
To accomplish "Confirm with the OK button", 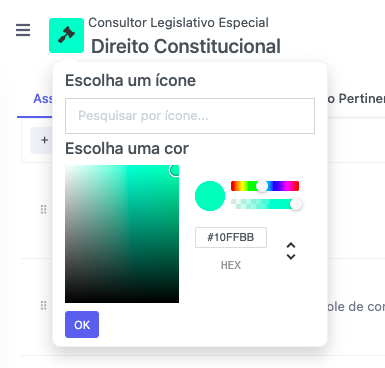I will tap(82, 325).
